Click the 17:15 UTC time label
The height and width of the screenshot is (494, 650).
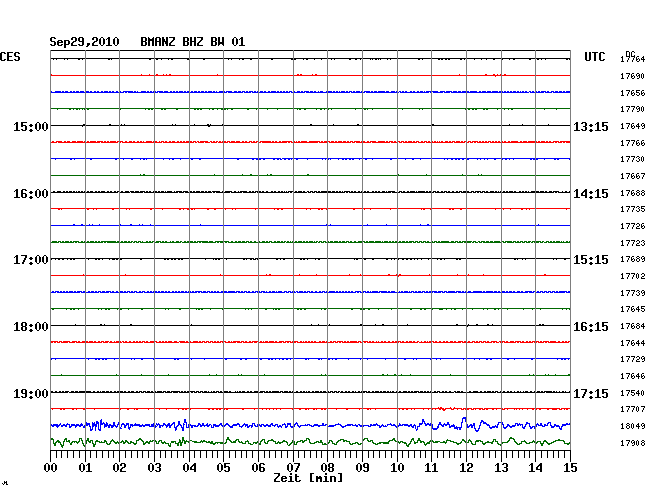click(x=591, y=393)
